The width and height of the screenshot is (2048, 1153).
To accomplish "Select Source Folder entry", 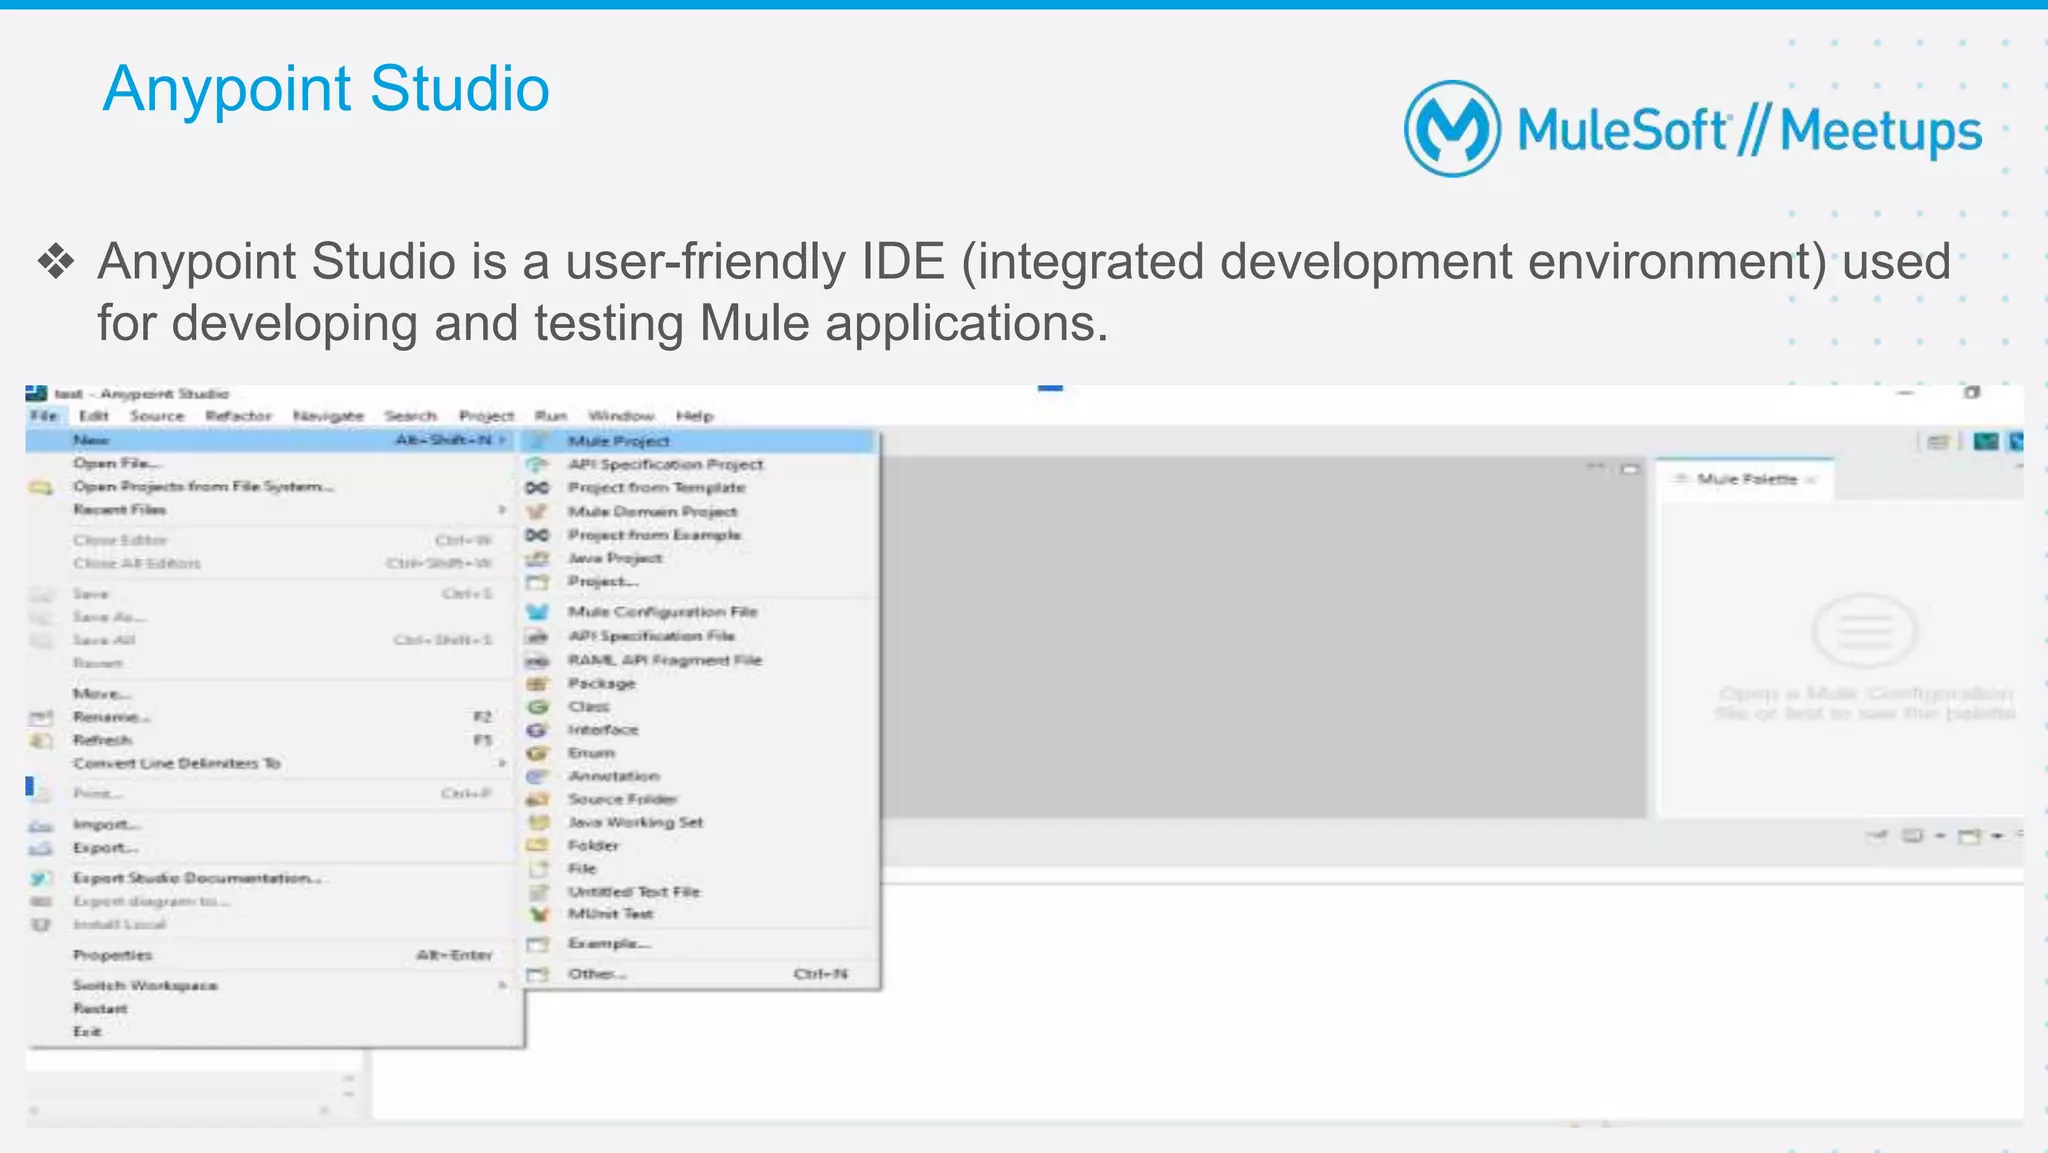I will [x=698, y=799].
